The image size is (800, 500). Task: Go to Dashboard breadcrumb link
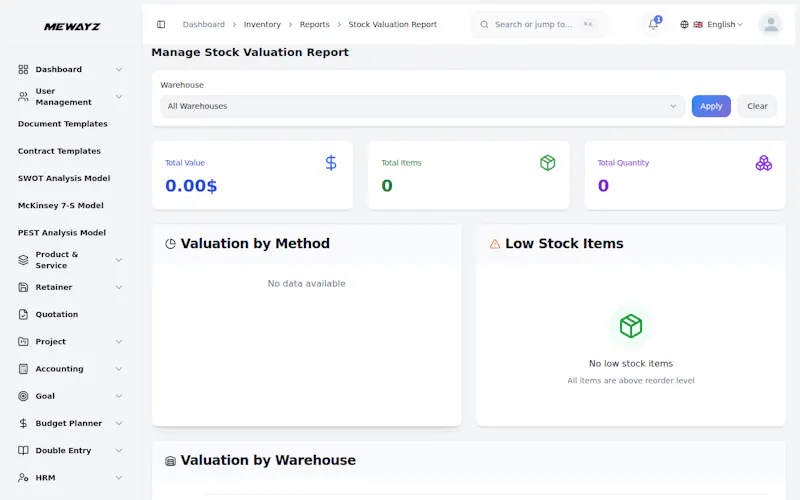[x=204, y=24]
